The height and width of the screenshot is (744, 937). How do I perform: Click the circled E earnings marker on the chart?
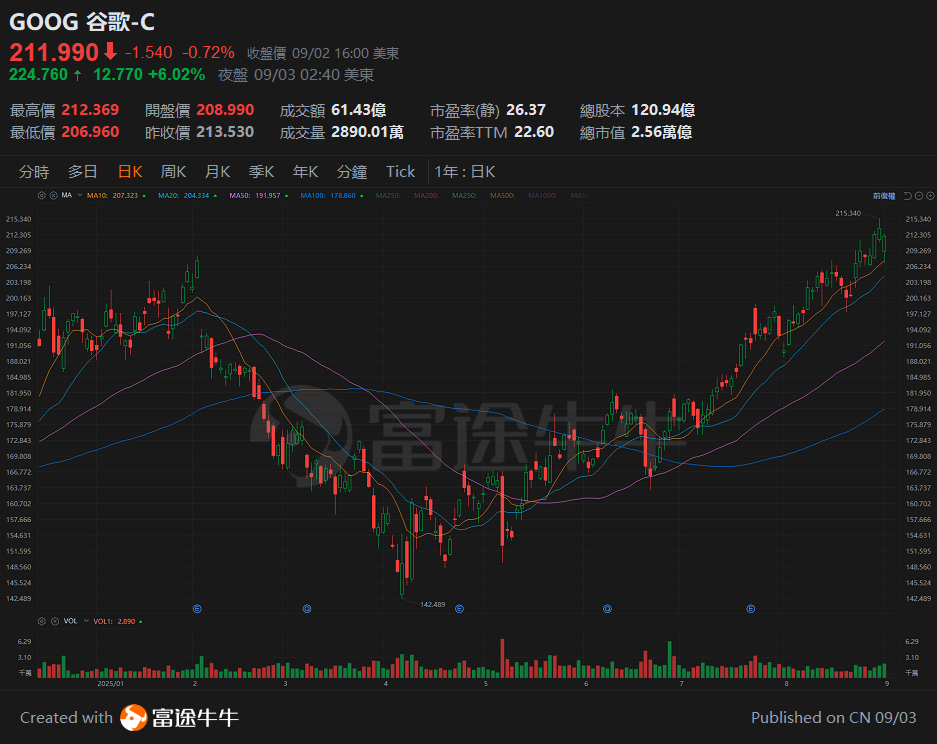click(197, 608)
